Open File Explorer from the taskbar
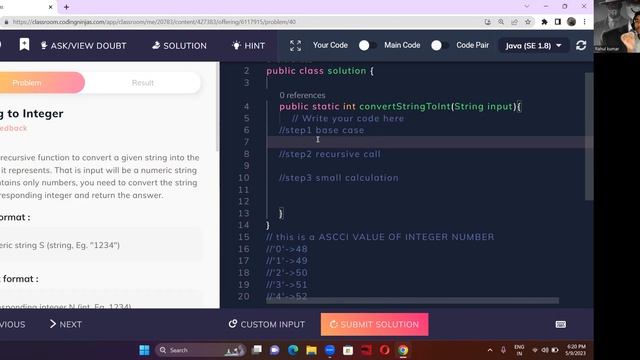640x360 pixels. (311, 350)
